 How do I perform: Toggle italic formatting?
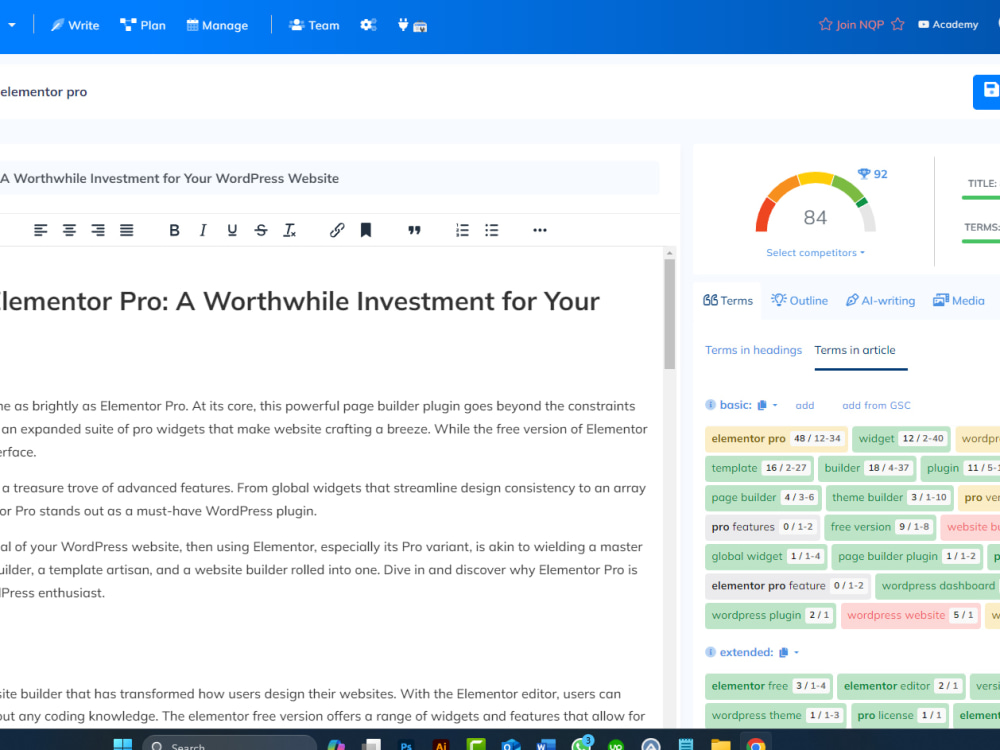click(x=203, y=230)
